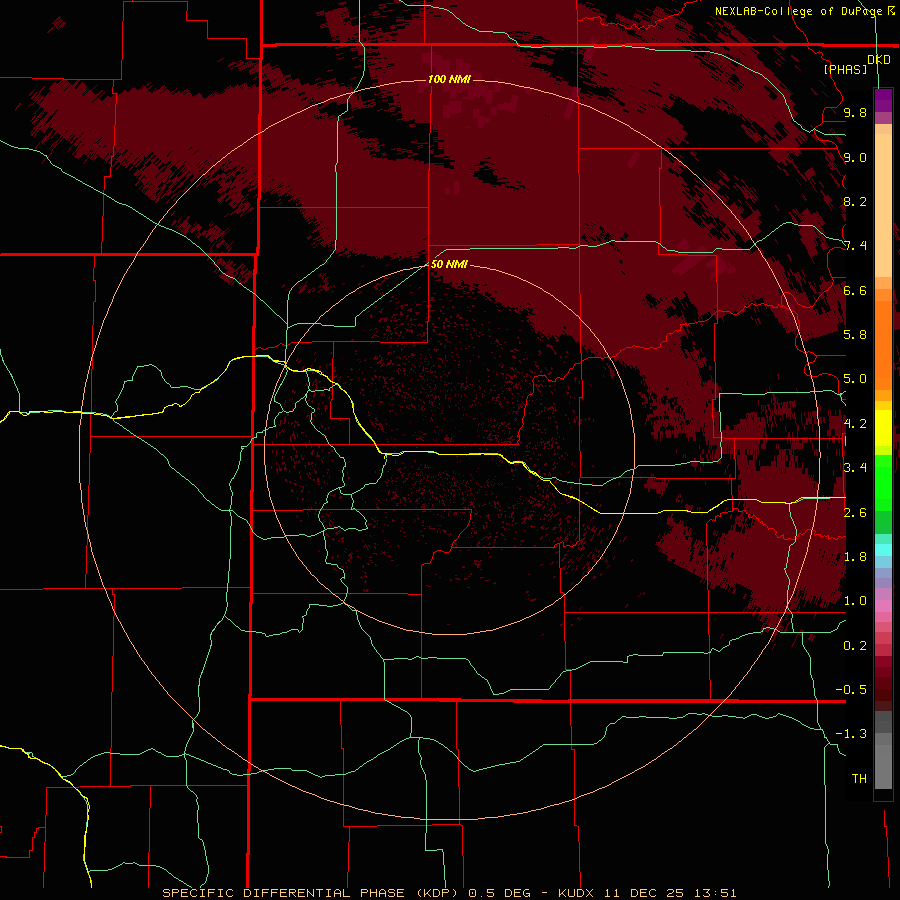Select the 7.4 value on color scale
Image resolution: width=900 pixels, height=900 pixels.
855,246
